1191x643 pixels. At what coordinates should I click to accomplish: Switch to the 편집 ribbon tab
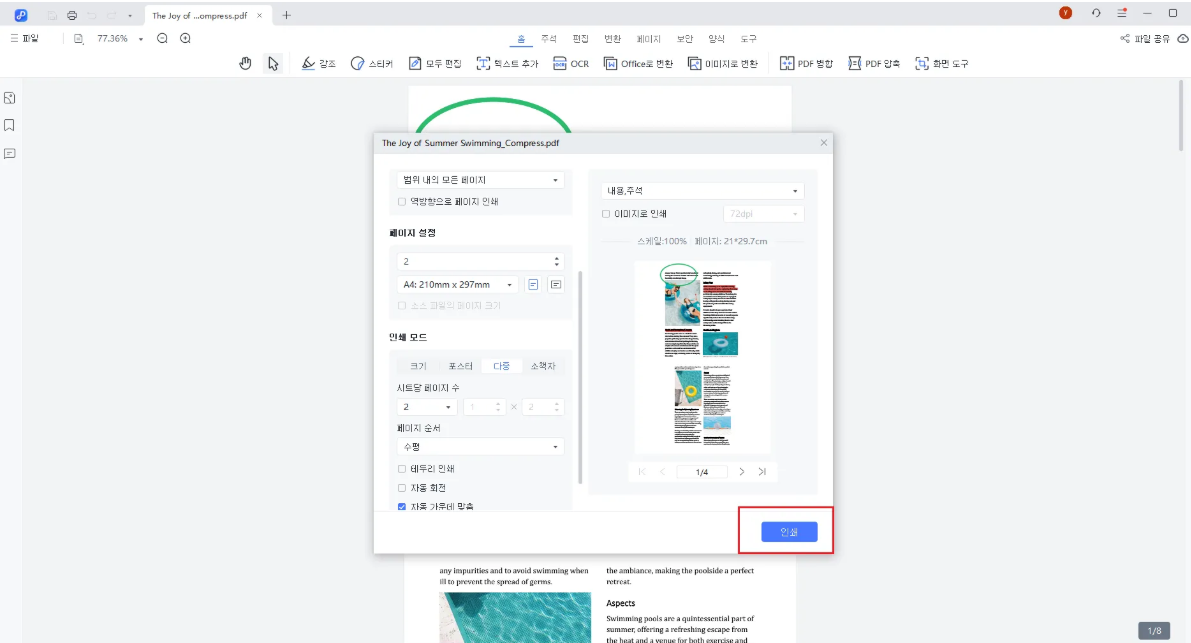point(580,39)
